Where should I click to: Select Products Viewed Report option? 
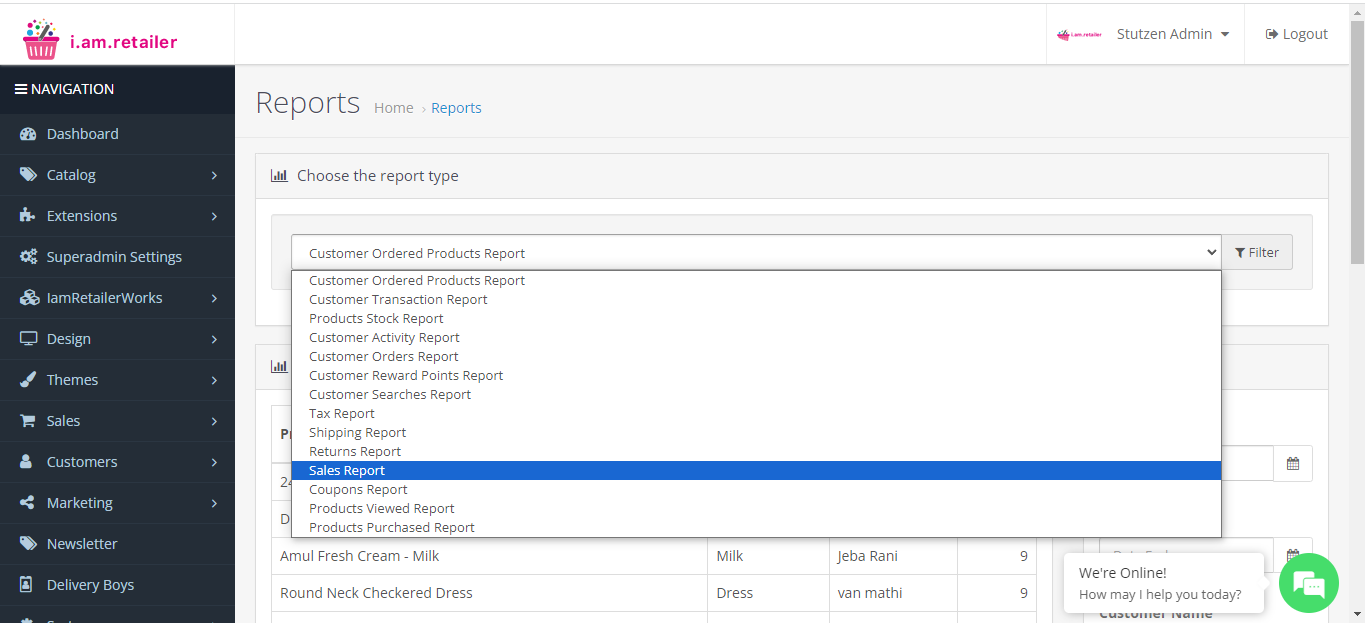[x=756, y=509]
